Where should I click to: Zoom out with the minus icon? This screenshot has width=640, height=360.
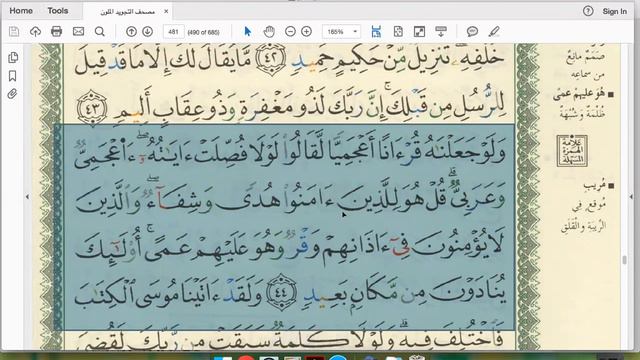tap(290, 31)
